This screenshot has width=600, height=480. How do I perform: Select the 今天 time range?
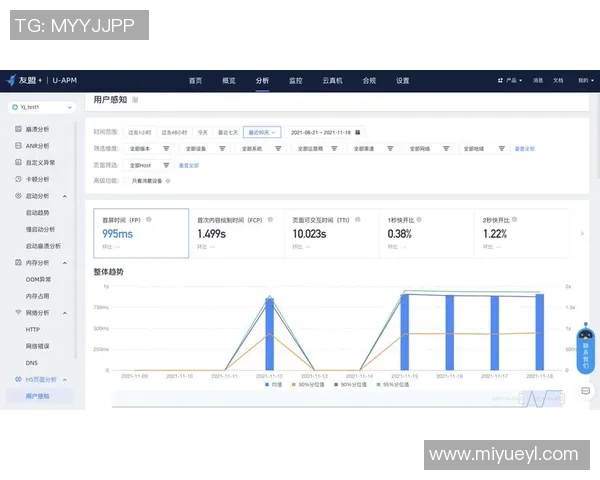pos(202,132)
